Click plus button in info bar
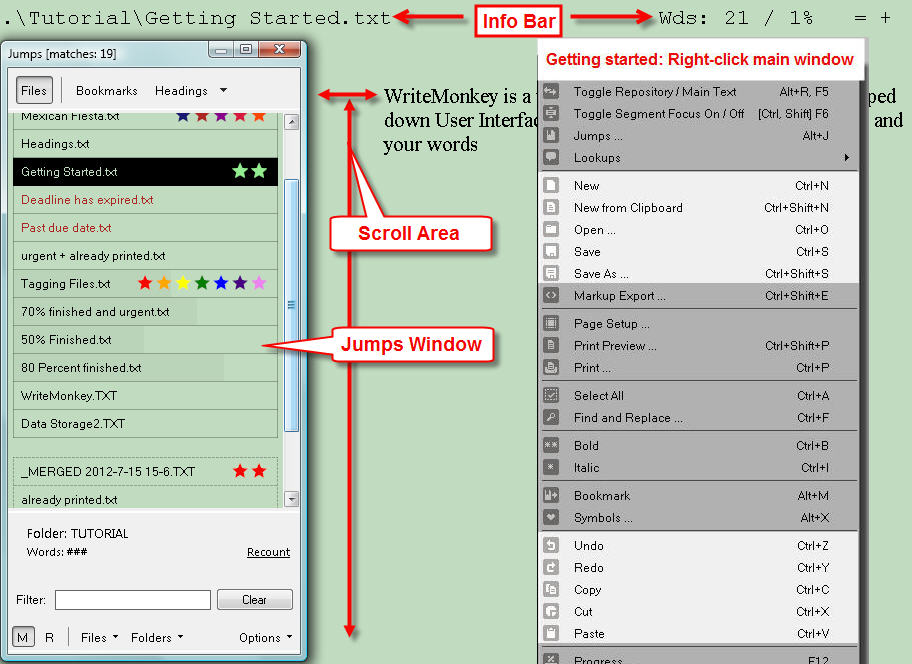 click(x=885, y=18)
